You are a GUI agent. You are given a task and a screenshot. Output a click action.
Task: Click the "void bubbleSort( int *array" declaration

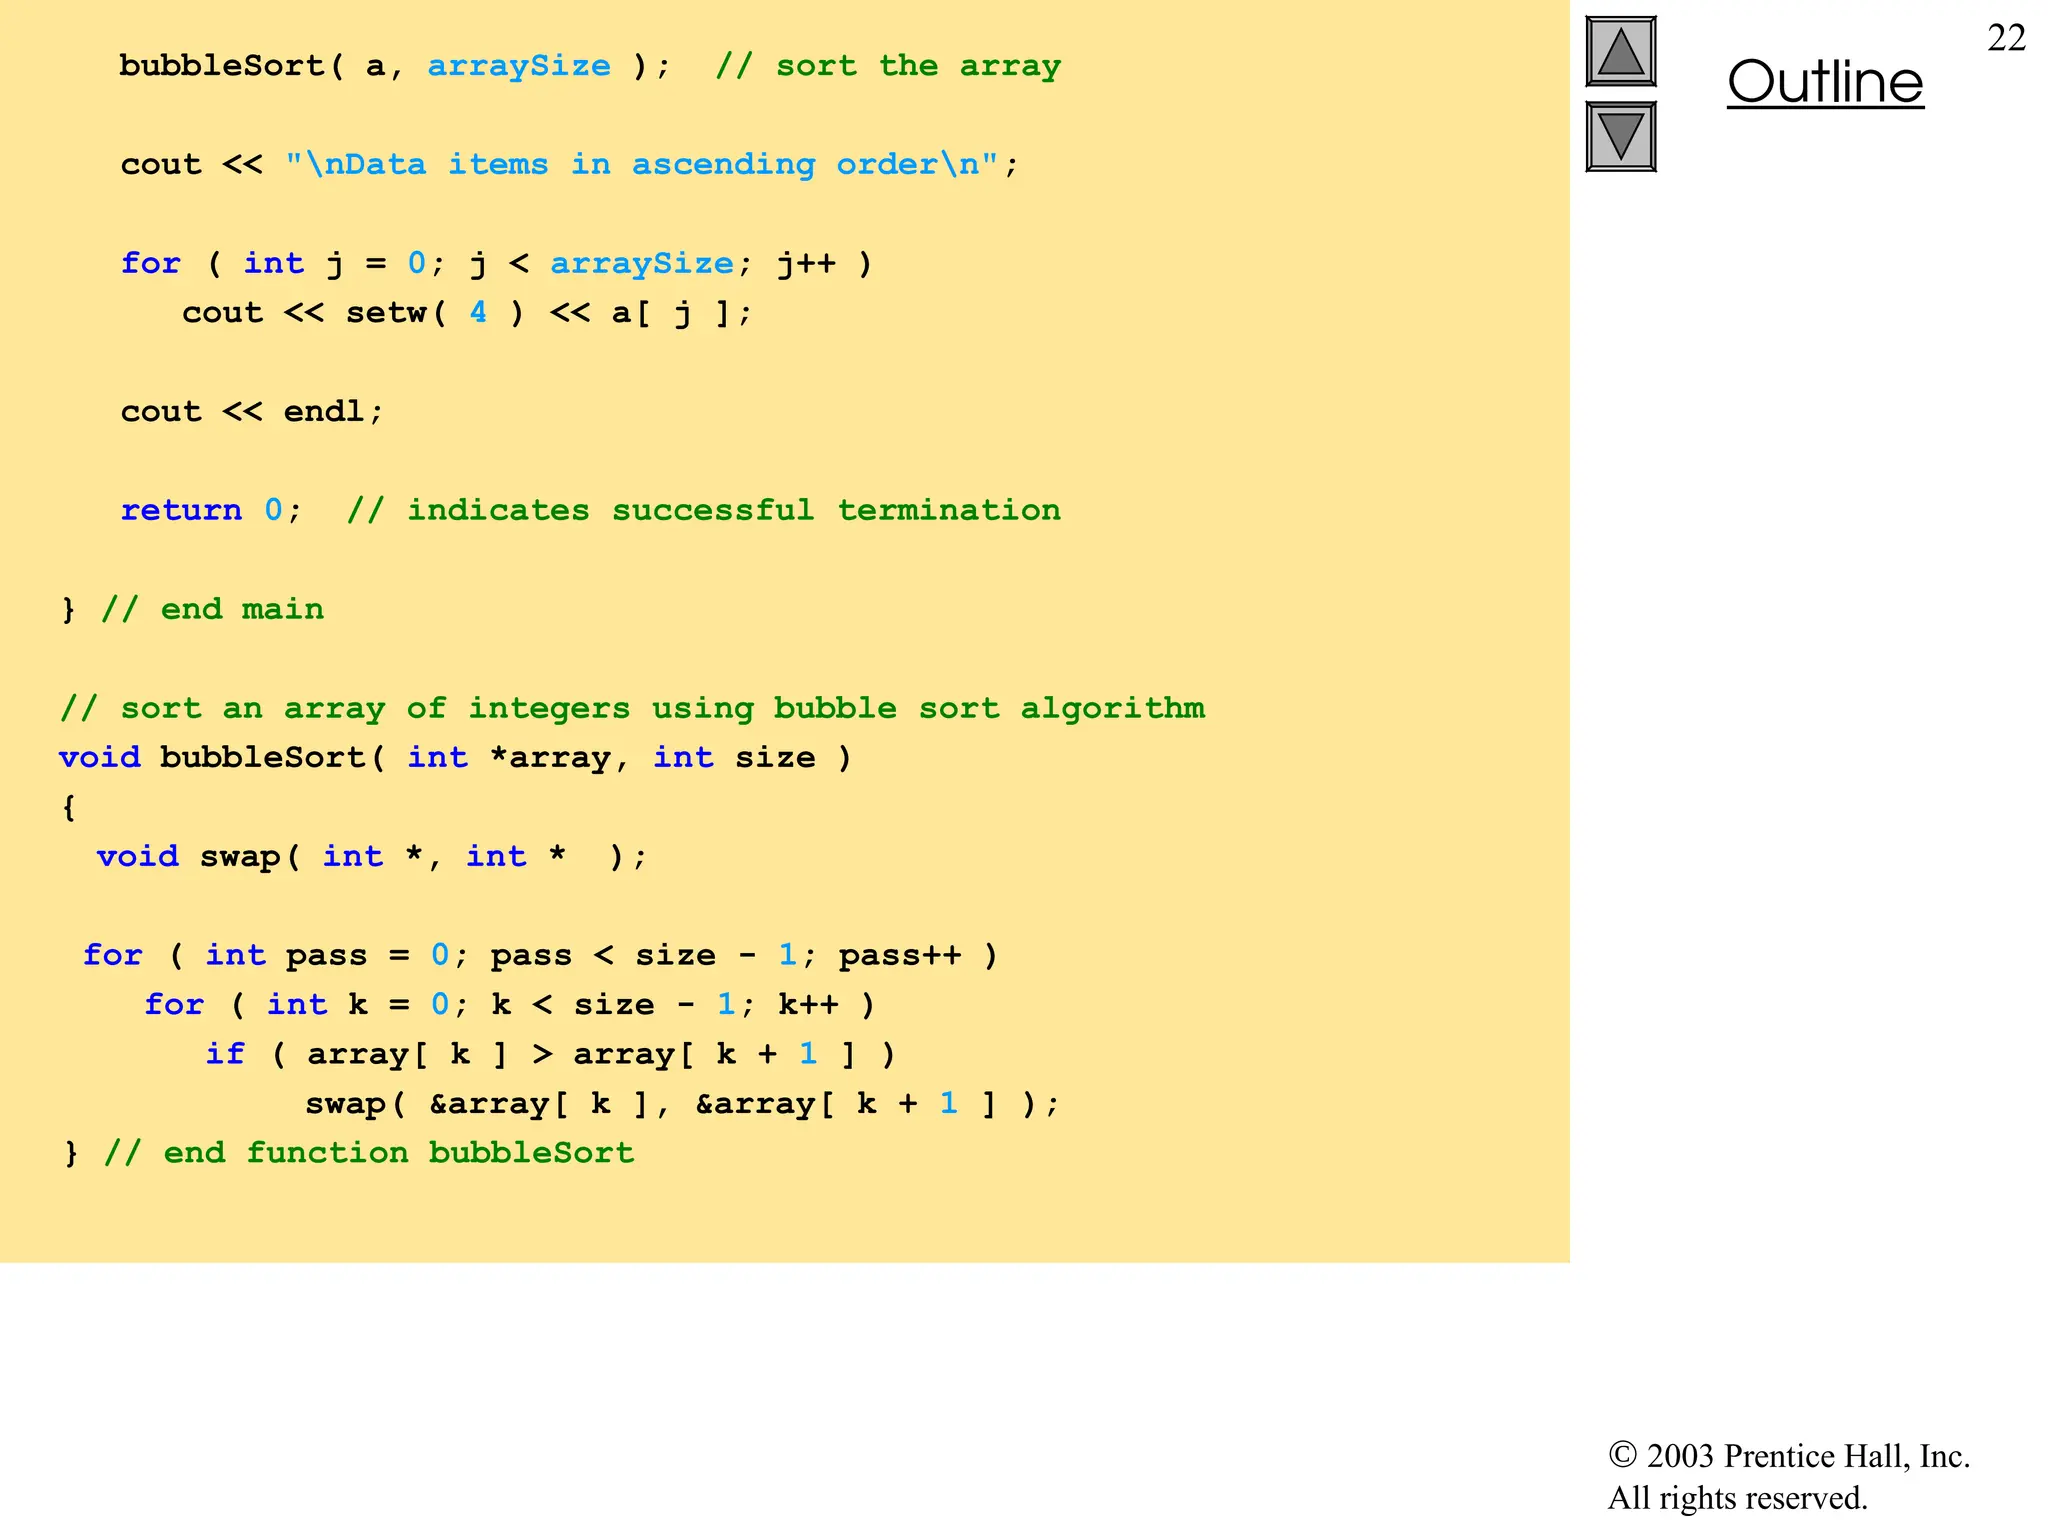pyautogui.click(x=455, y=757)
